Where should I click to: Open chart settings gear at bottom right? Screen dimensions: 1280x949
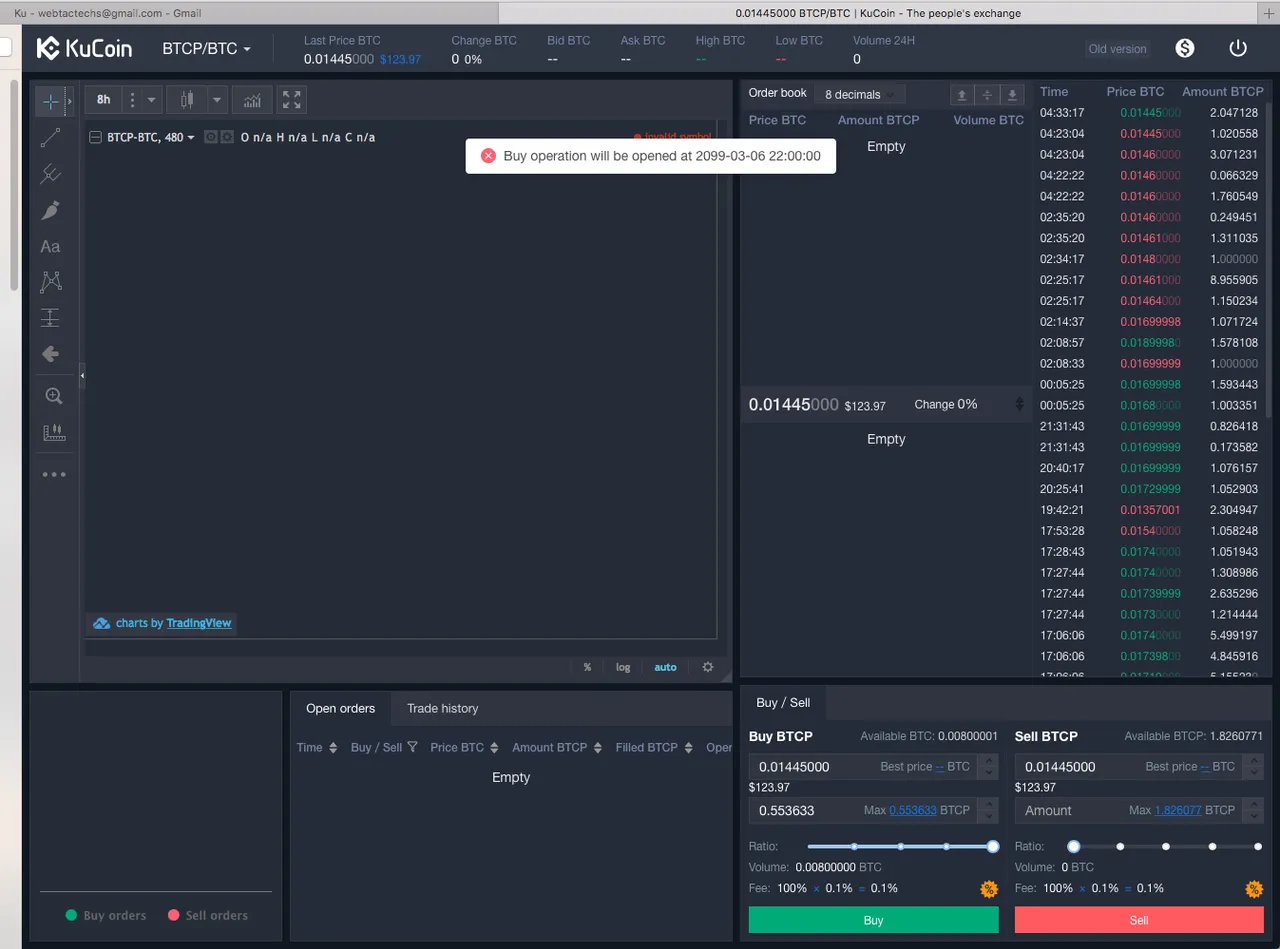[x=708, y=667]
